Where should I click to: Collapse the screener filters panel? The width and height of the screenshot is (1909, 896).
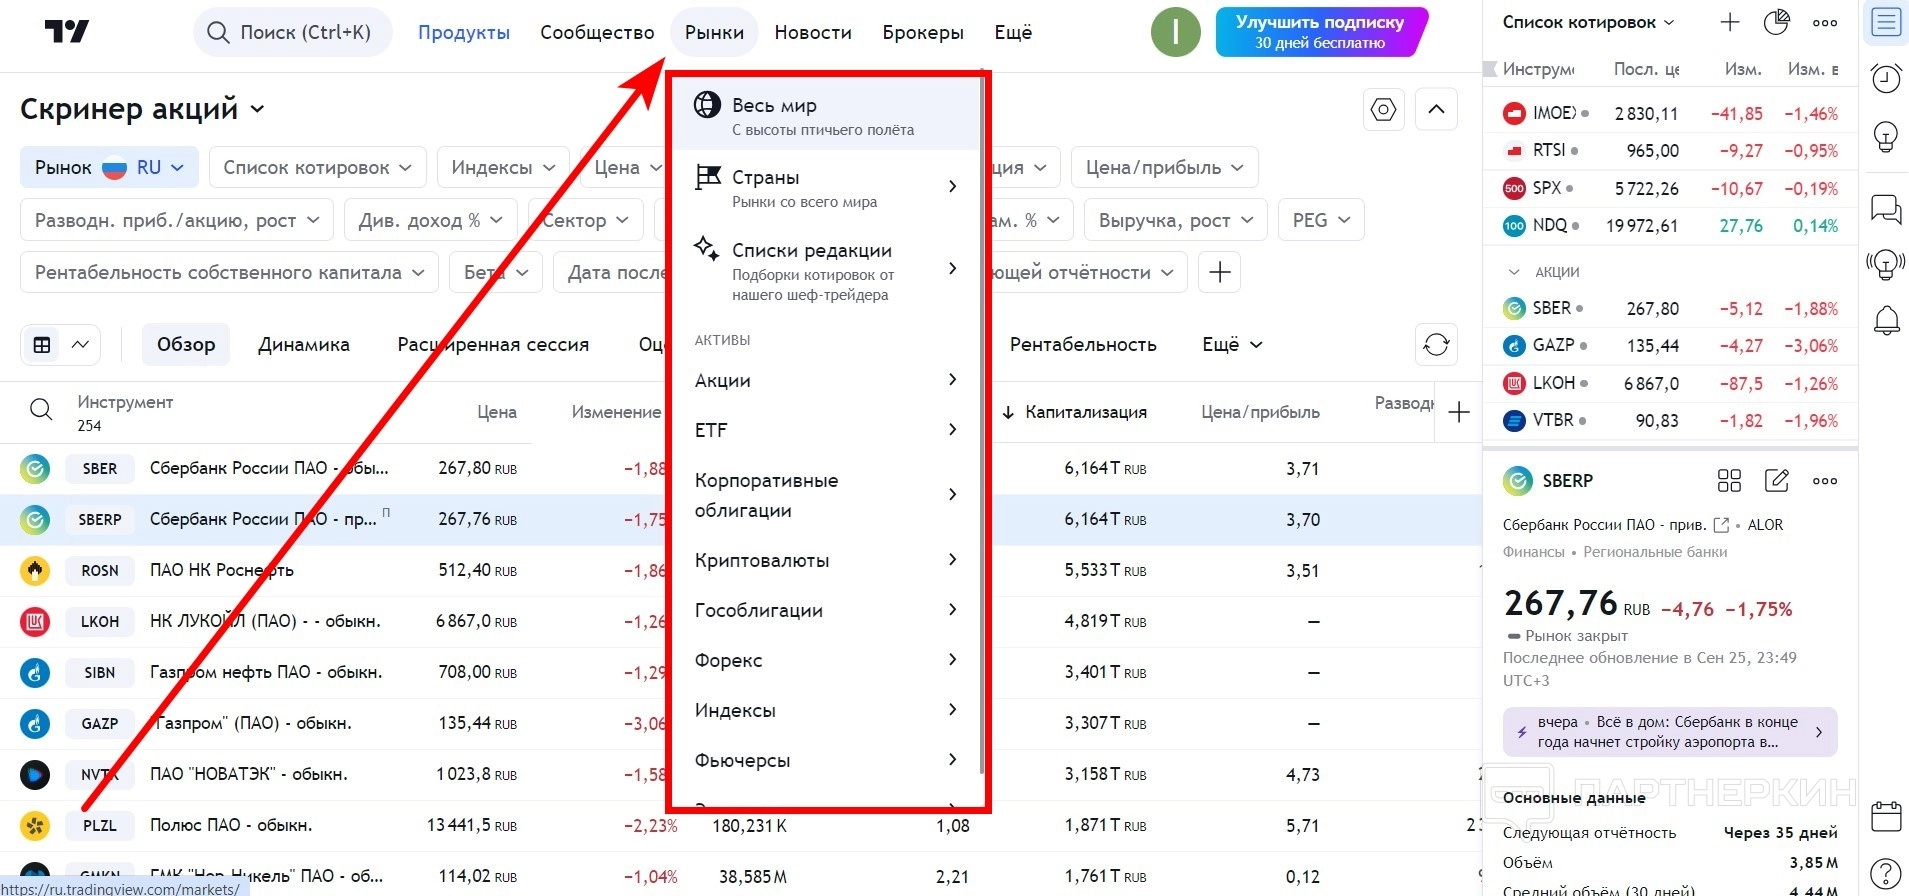(1436, 109)
